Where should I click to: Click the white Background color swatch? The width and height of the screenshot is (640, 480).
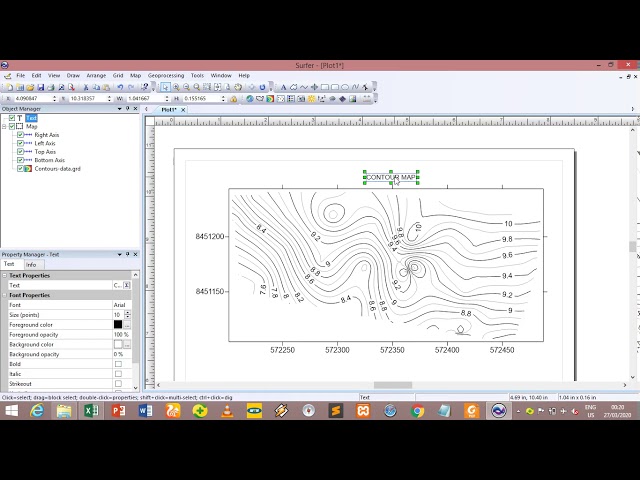(x=118, y=344)
